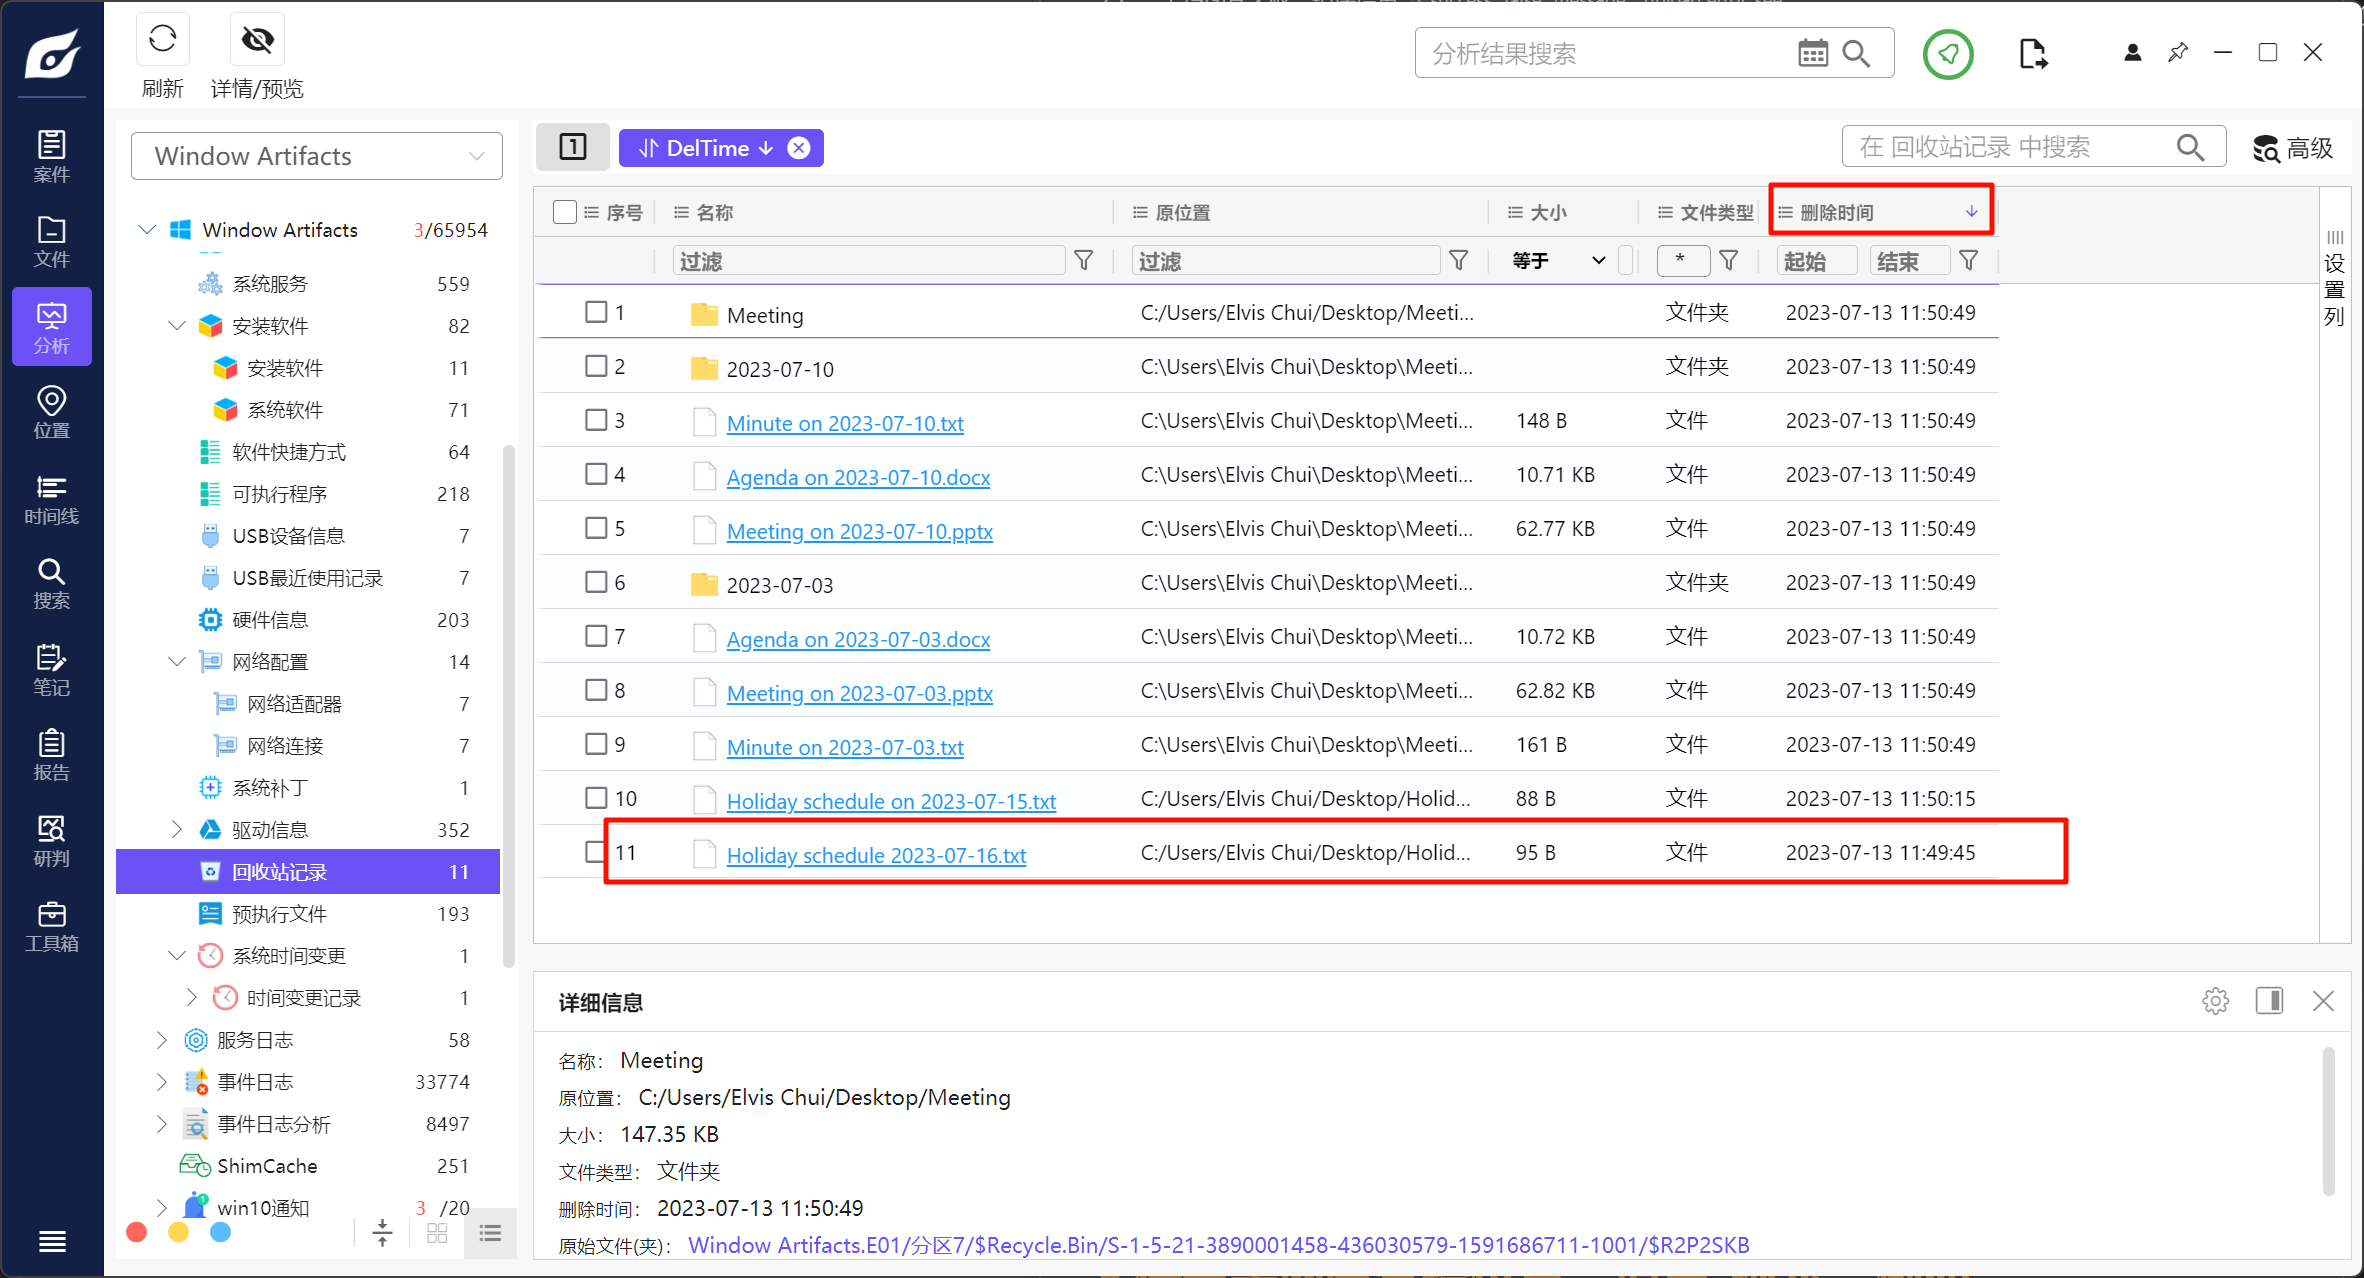The width and height of the screenshot is (2364, 1278).
Task: Click the red color dot at bottom
Action: pyautogui.click(x=137, y=1232)
